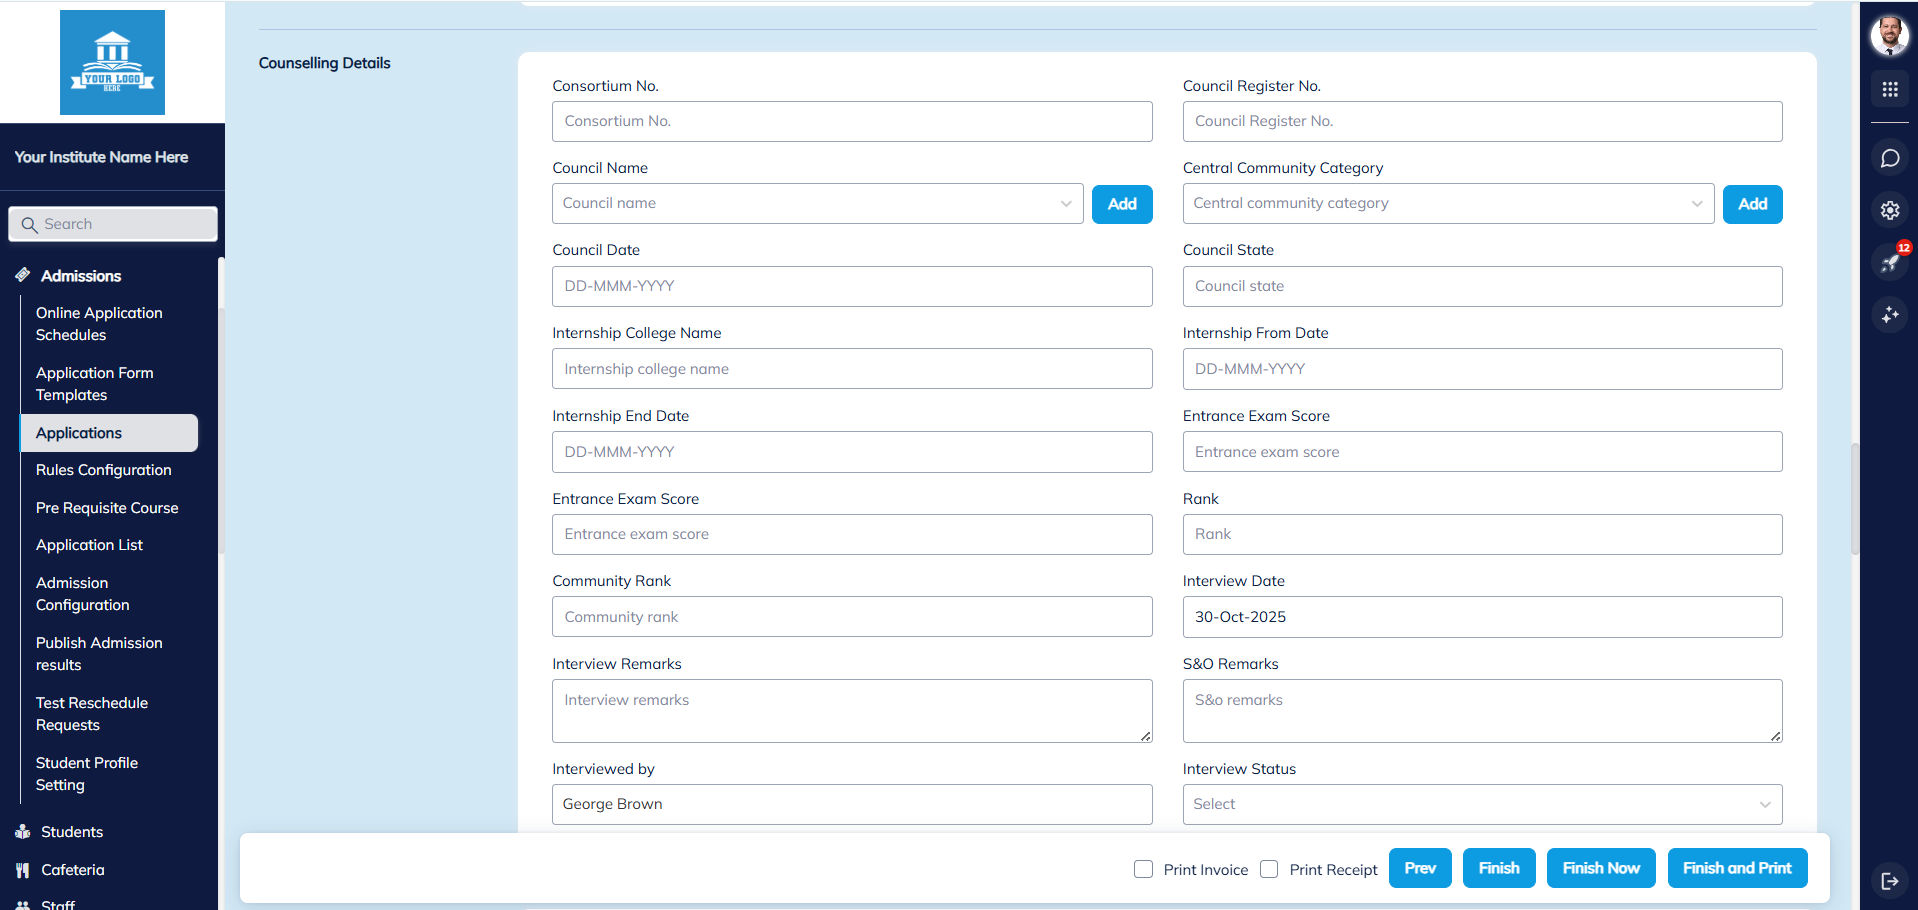1918x910 pixels.
Task: Open Rules Configuration in sidebar
Action: pos(104,470)
